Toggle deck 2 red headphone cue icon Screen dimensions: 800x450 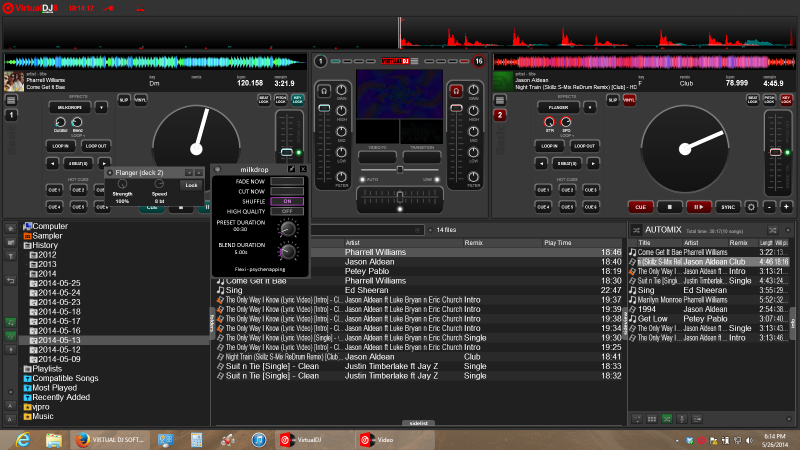pos(456,91)
